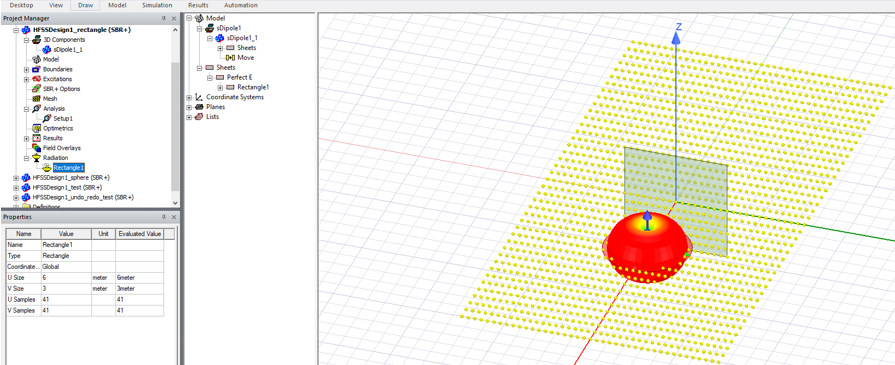Close the Properties panel

[174, 217]
